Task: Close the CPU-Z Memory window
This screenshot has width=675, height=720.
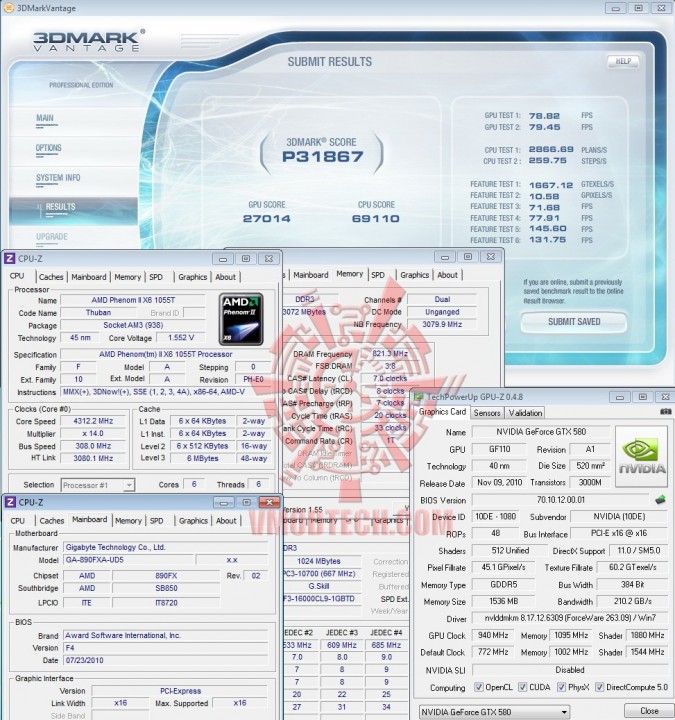Action: pos(490,257)
